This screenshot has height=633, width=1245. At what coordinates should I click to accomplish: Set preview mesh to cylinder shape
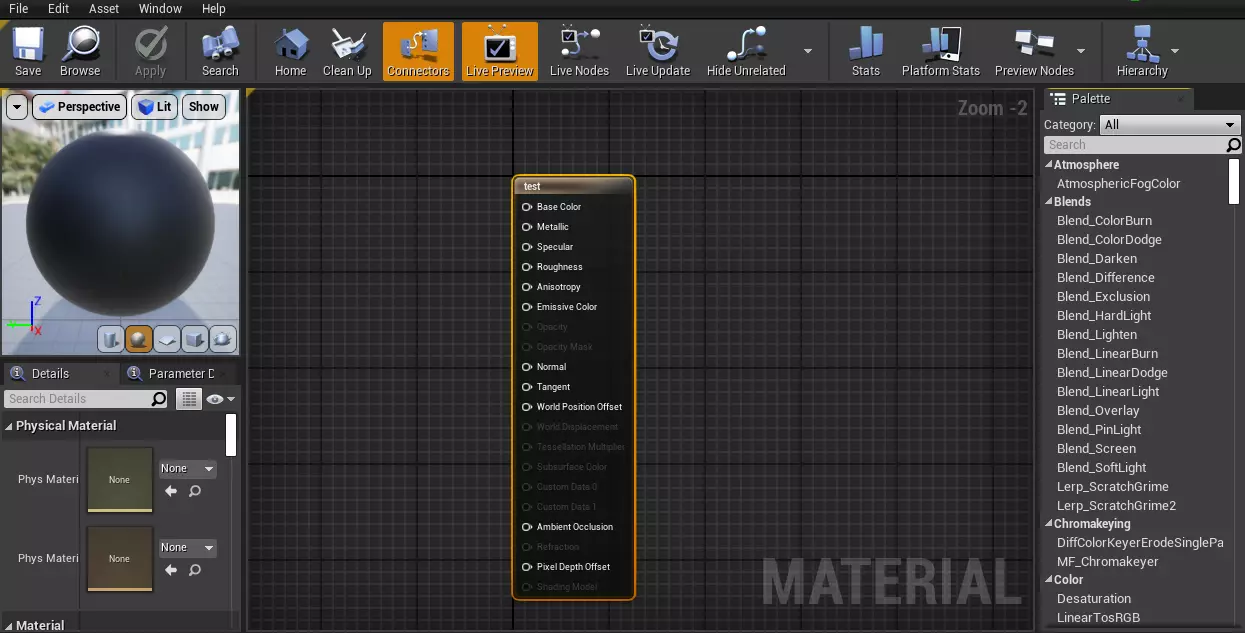110,340
